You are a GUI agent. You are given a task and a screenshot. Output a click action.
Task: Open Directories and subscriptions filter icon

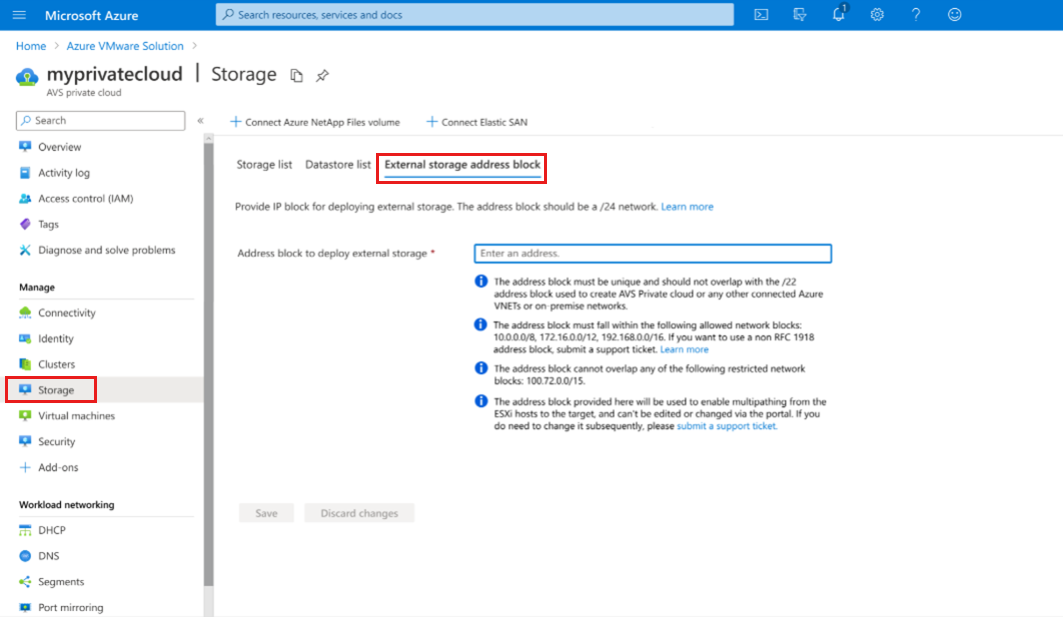click(x=800, y=14)
